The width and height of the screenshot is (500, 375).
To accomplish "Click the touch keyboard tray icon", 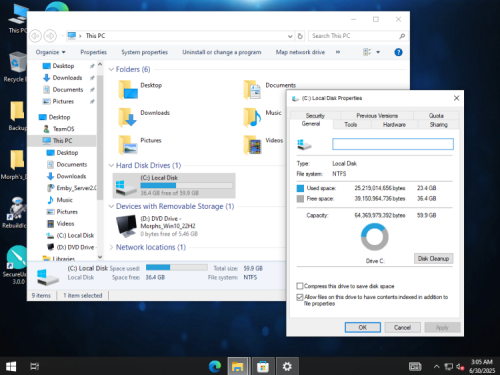I will click(415, 367).
